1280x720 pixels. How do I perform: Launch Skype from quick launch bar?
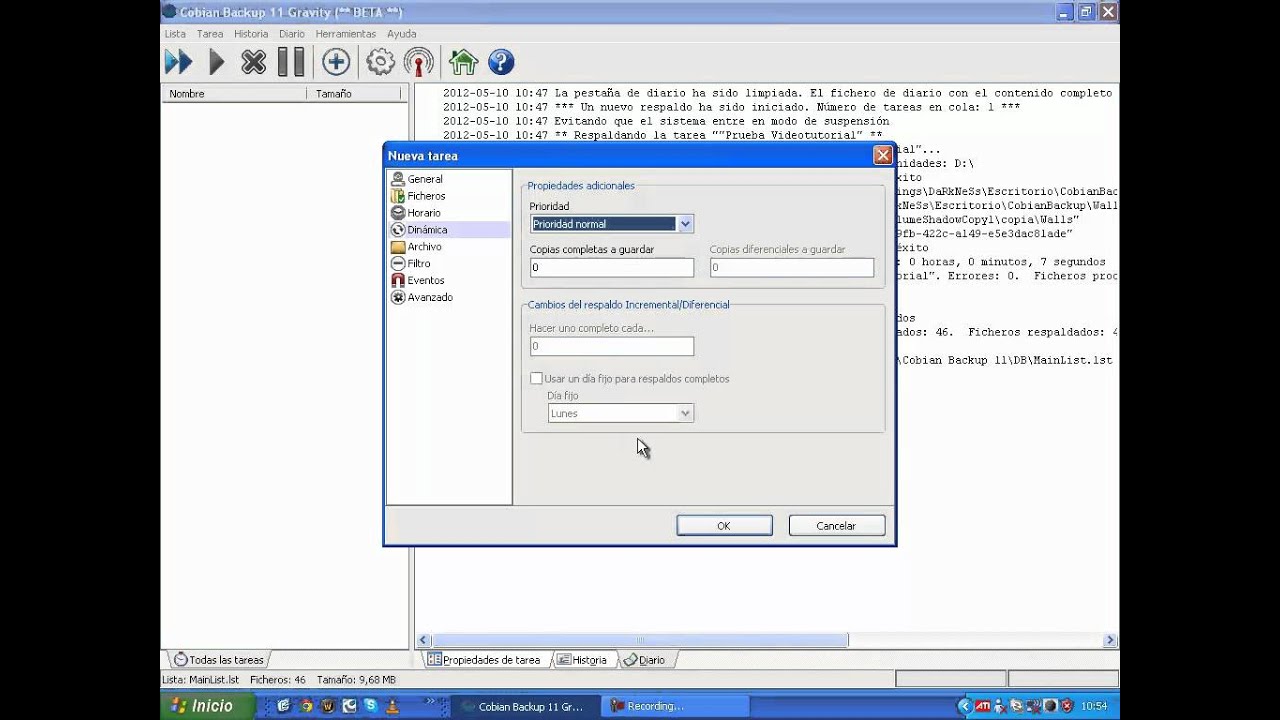coord(371,706)
